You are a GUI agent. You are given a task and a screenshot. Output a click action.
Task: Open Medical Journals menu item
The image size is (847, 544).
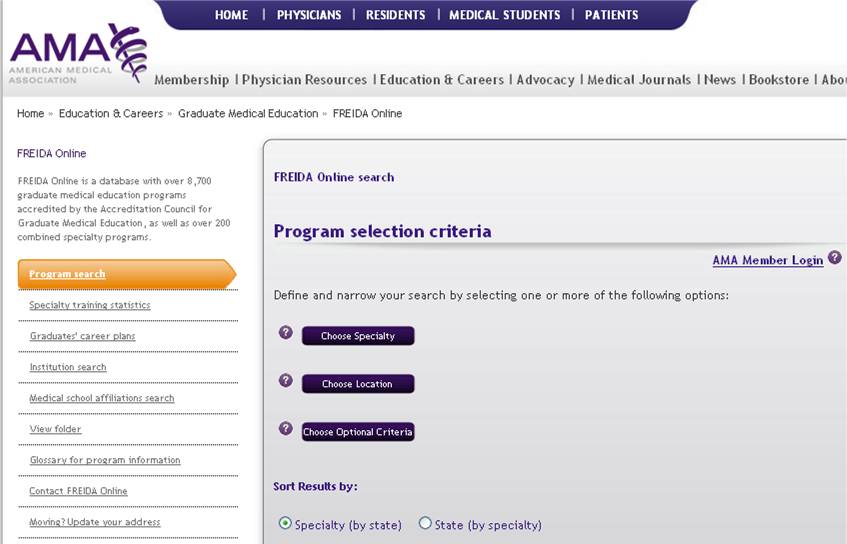(x=639, y=80)
